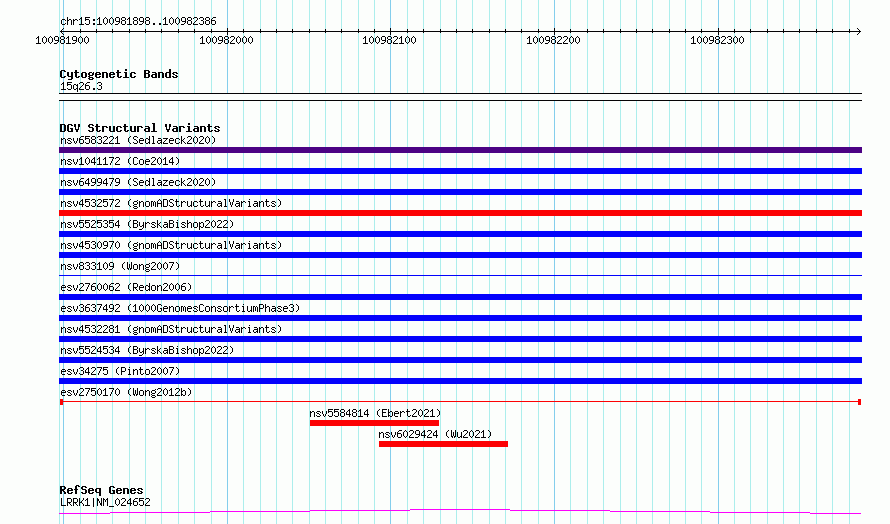
Task: Click the RefSeq Genes track title
Action: (101, 490)
